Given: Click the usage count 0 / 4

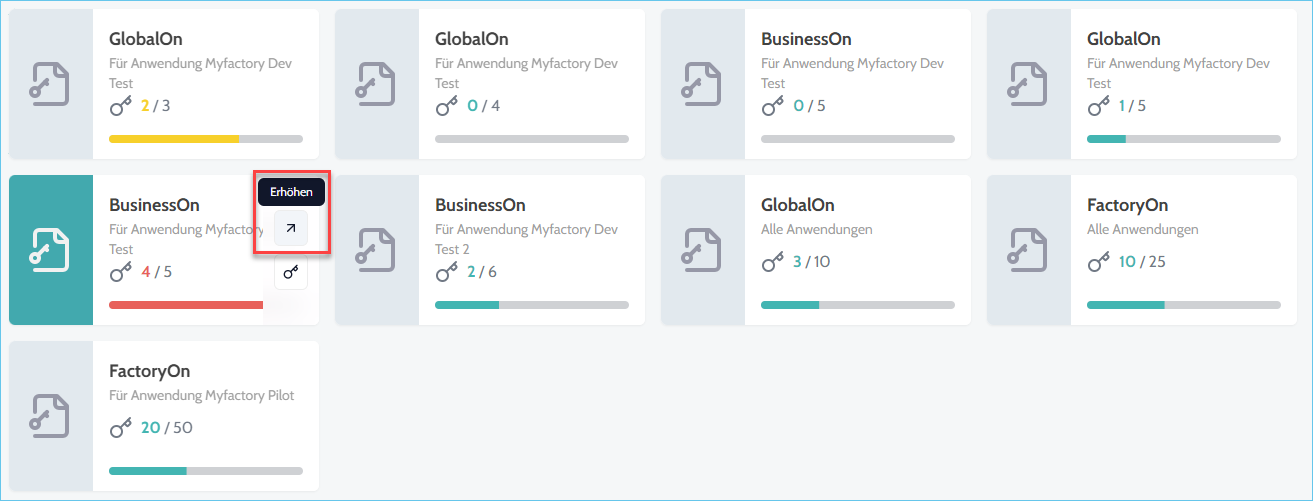Looking at the screenshot, I should click(483, 105).
